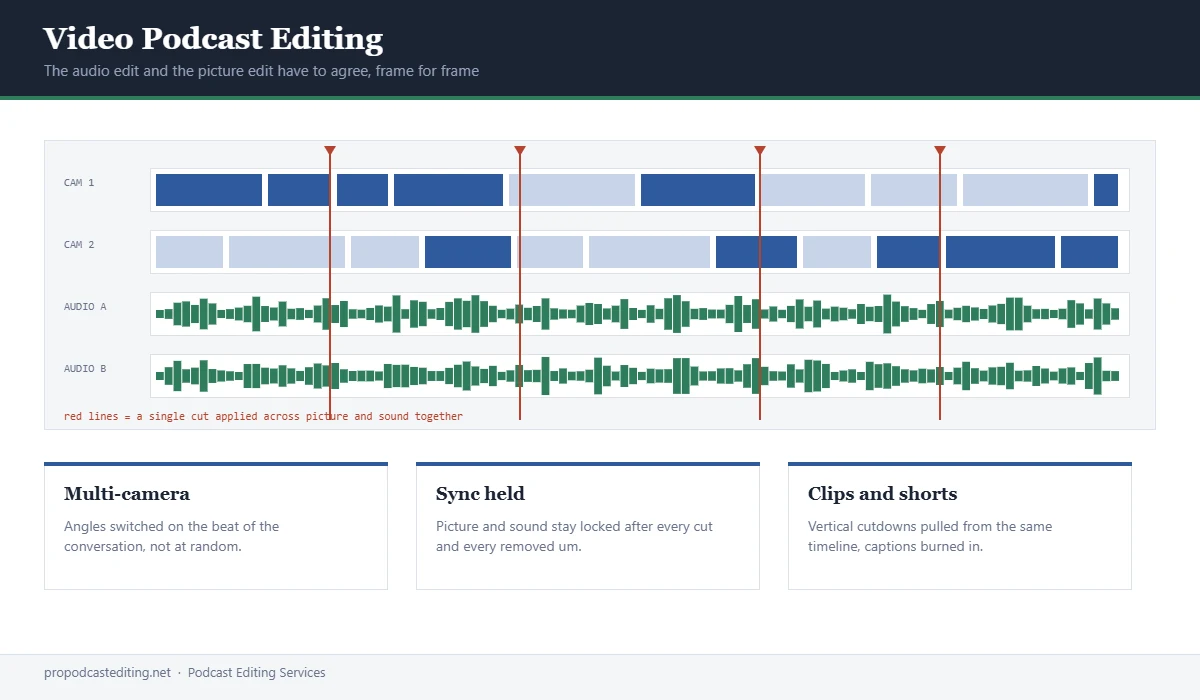Select the last dark clip in CAM 2 track

(x=1089, y=252)
